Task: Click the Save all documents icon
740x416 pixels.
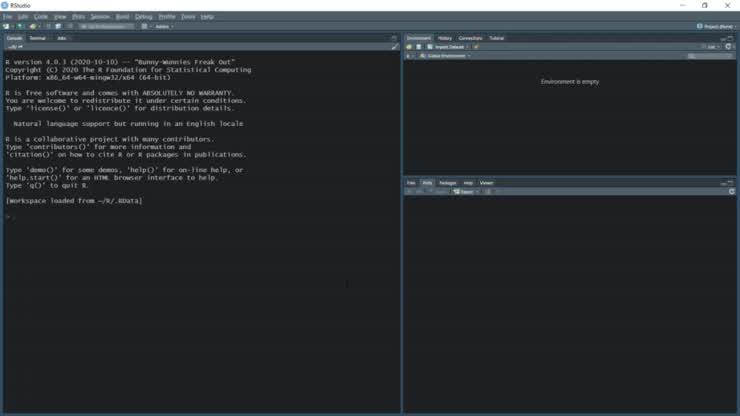Action: coord(58,26)
